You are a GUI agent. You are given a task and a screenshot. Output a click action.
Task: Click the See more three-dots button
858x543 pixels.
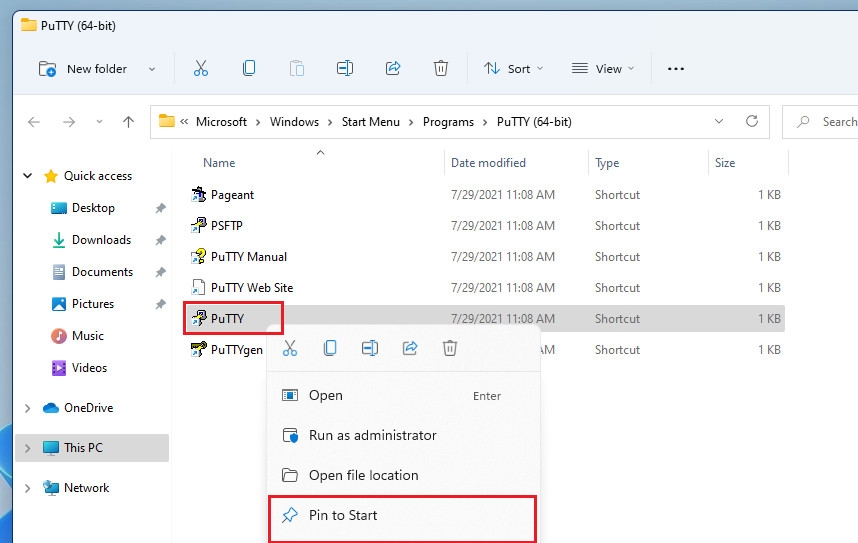(x=676, y=69)
